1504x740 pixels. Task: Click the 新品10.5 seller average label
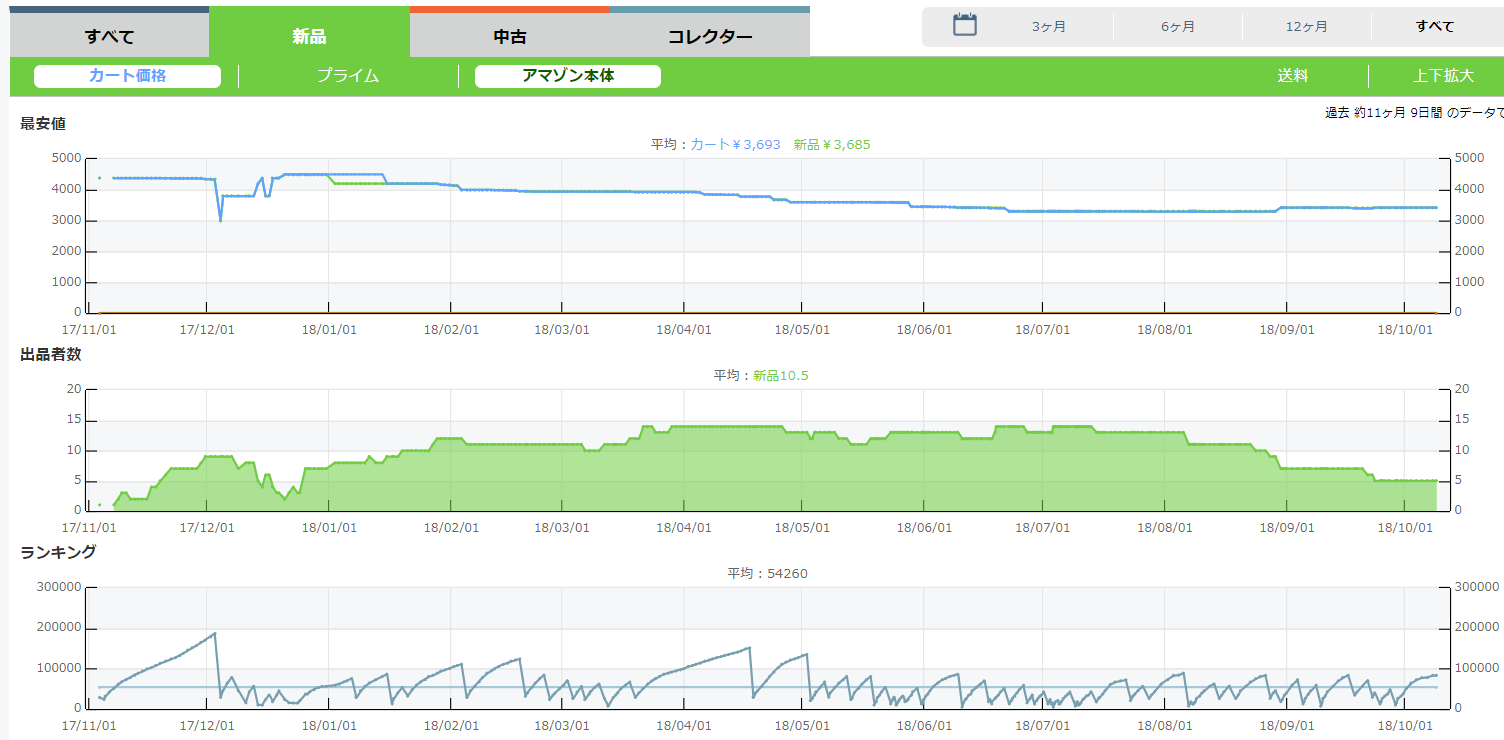click(x=780, y=376)
